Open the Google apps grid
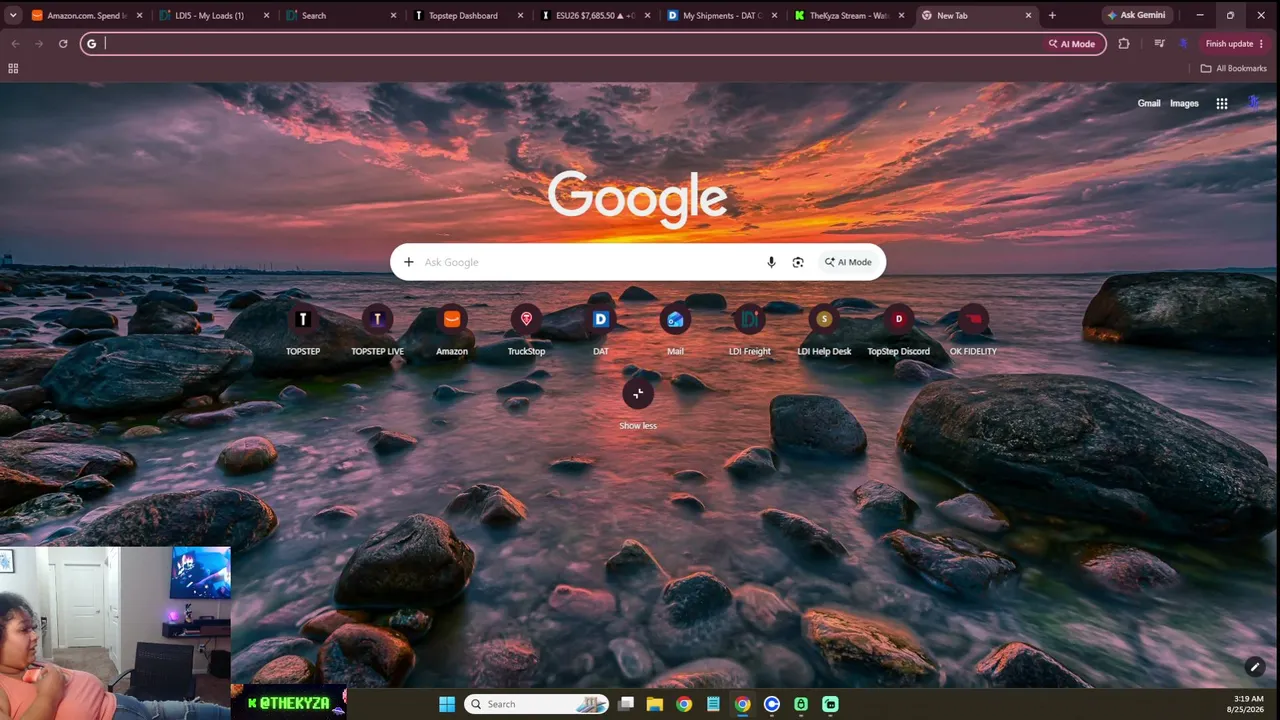 click(x=1222, y=103)
